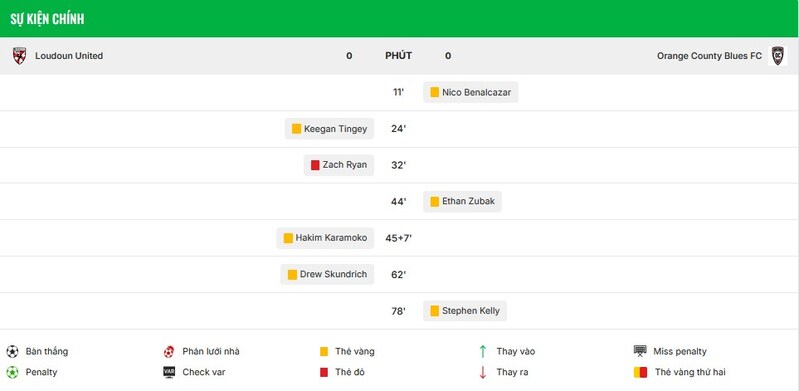Click the Sự kiện chính header
This screenshot has height=391, width=799.
point(47,19)
